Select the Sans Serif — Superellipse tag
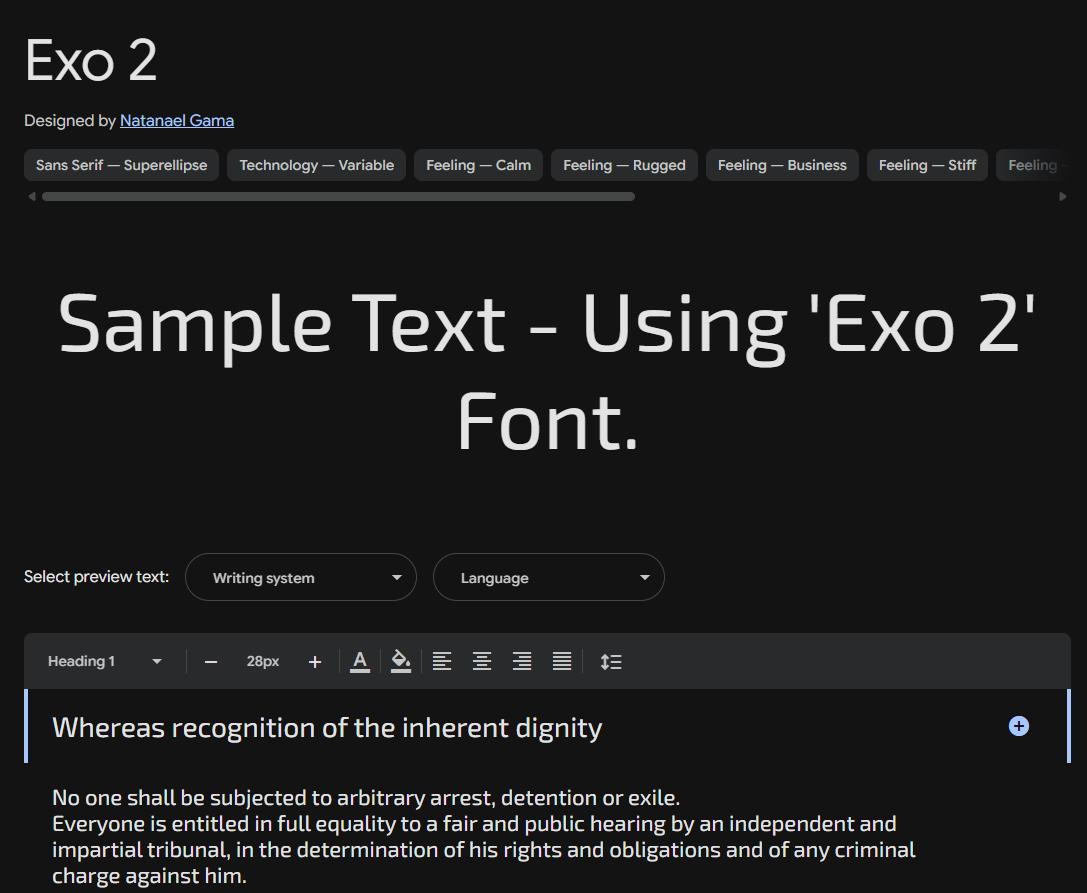Screen dimensions: 1087x893 point(121,165)
